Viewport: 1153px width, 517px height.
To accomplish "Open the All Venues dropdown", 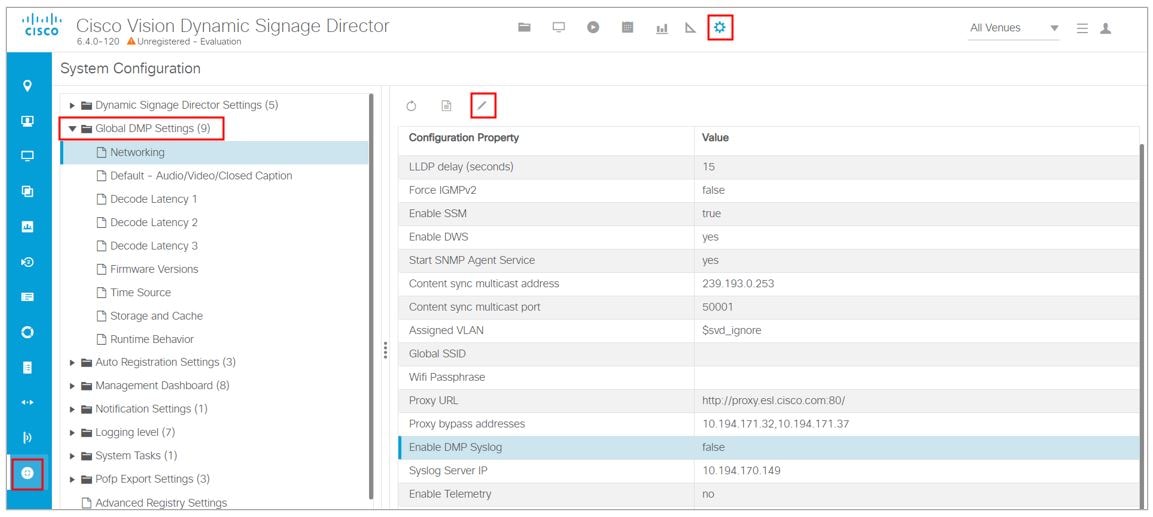I will tap(1013, 28).
